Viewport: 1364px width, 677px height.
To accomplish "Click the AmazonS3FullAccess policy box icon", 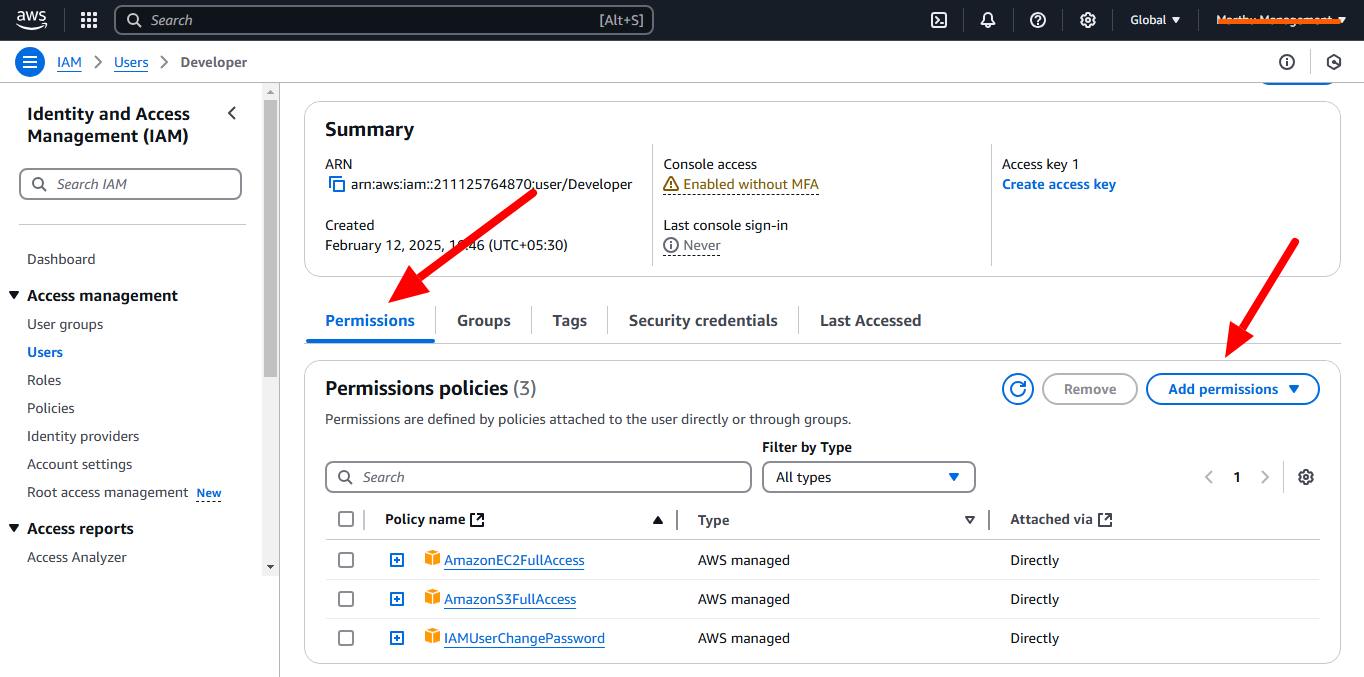I will click(432, 597).
